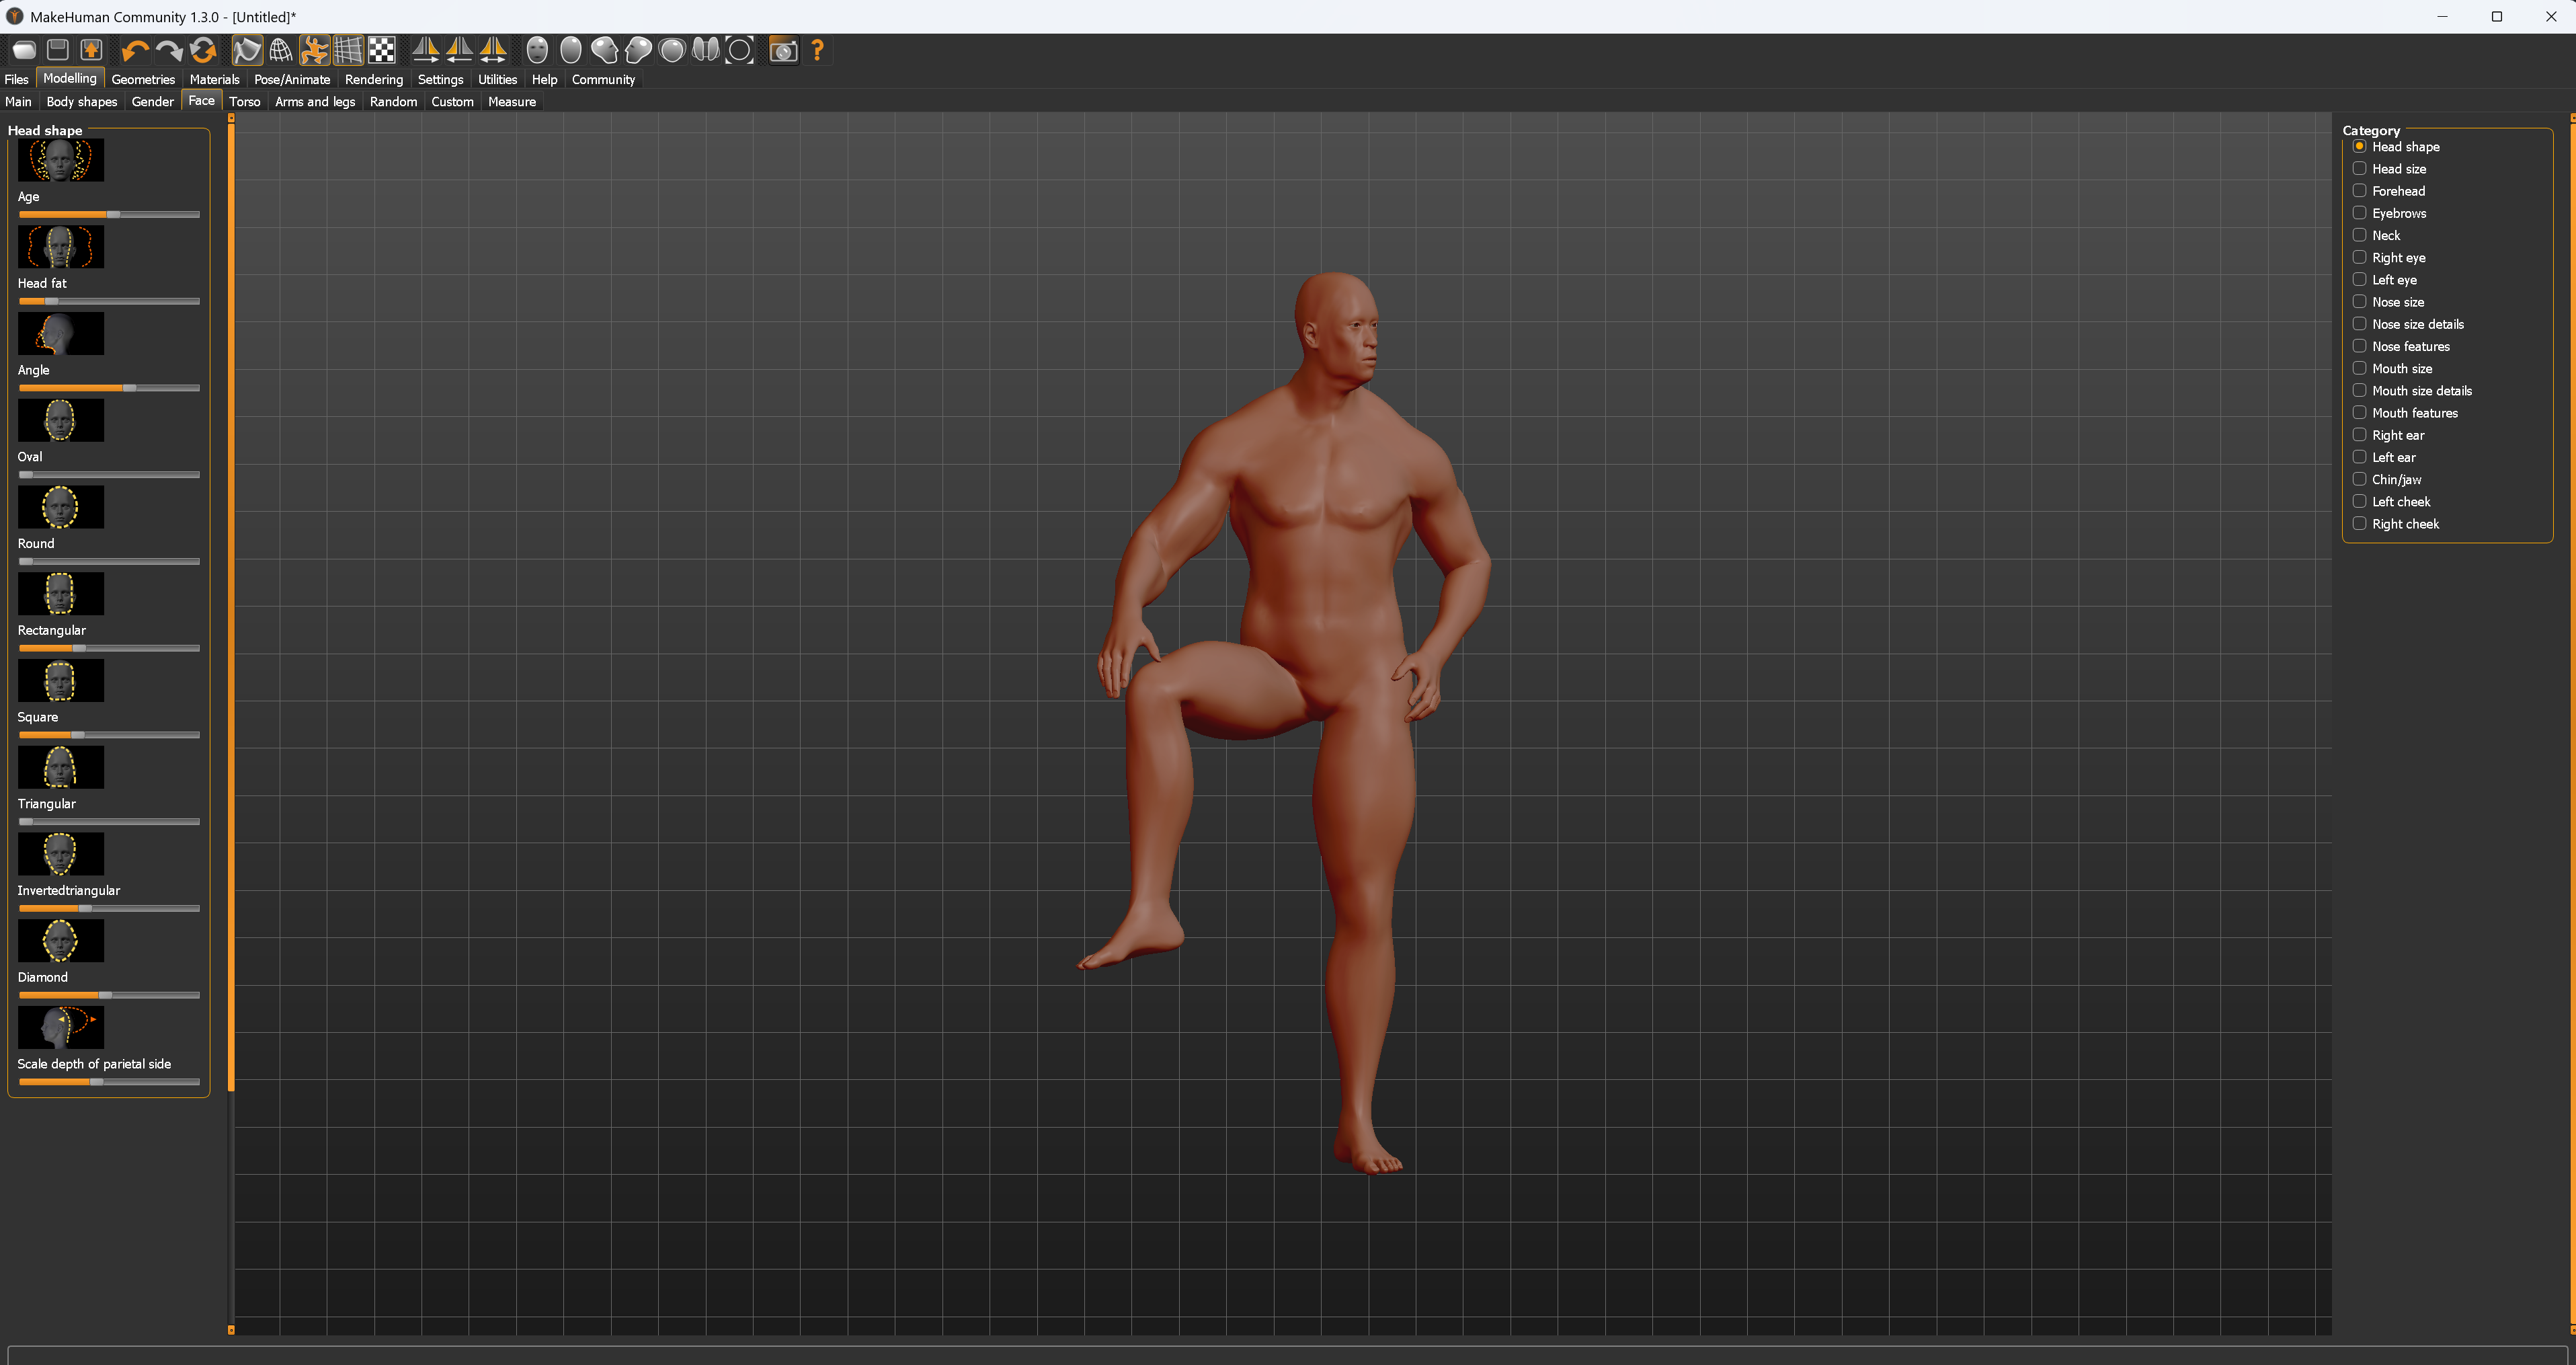2576x1365 pixels.
Task: Switch to the Torso sub-tab
Action: pos(244,101)
